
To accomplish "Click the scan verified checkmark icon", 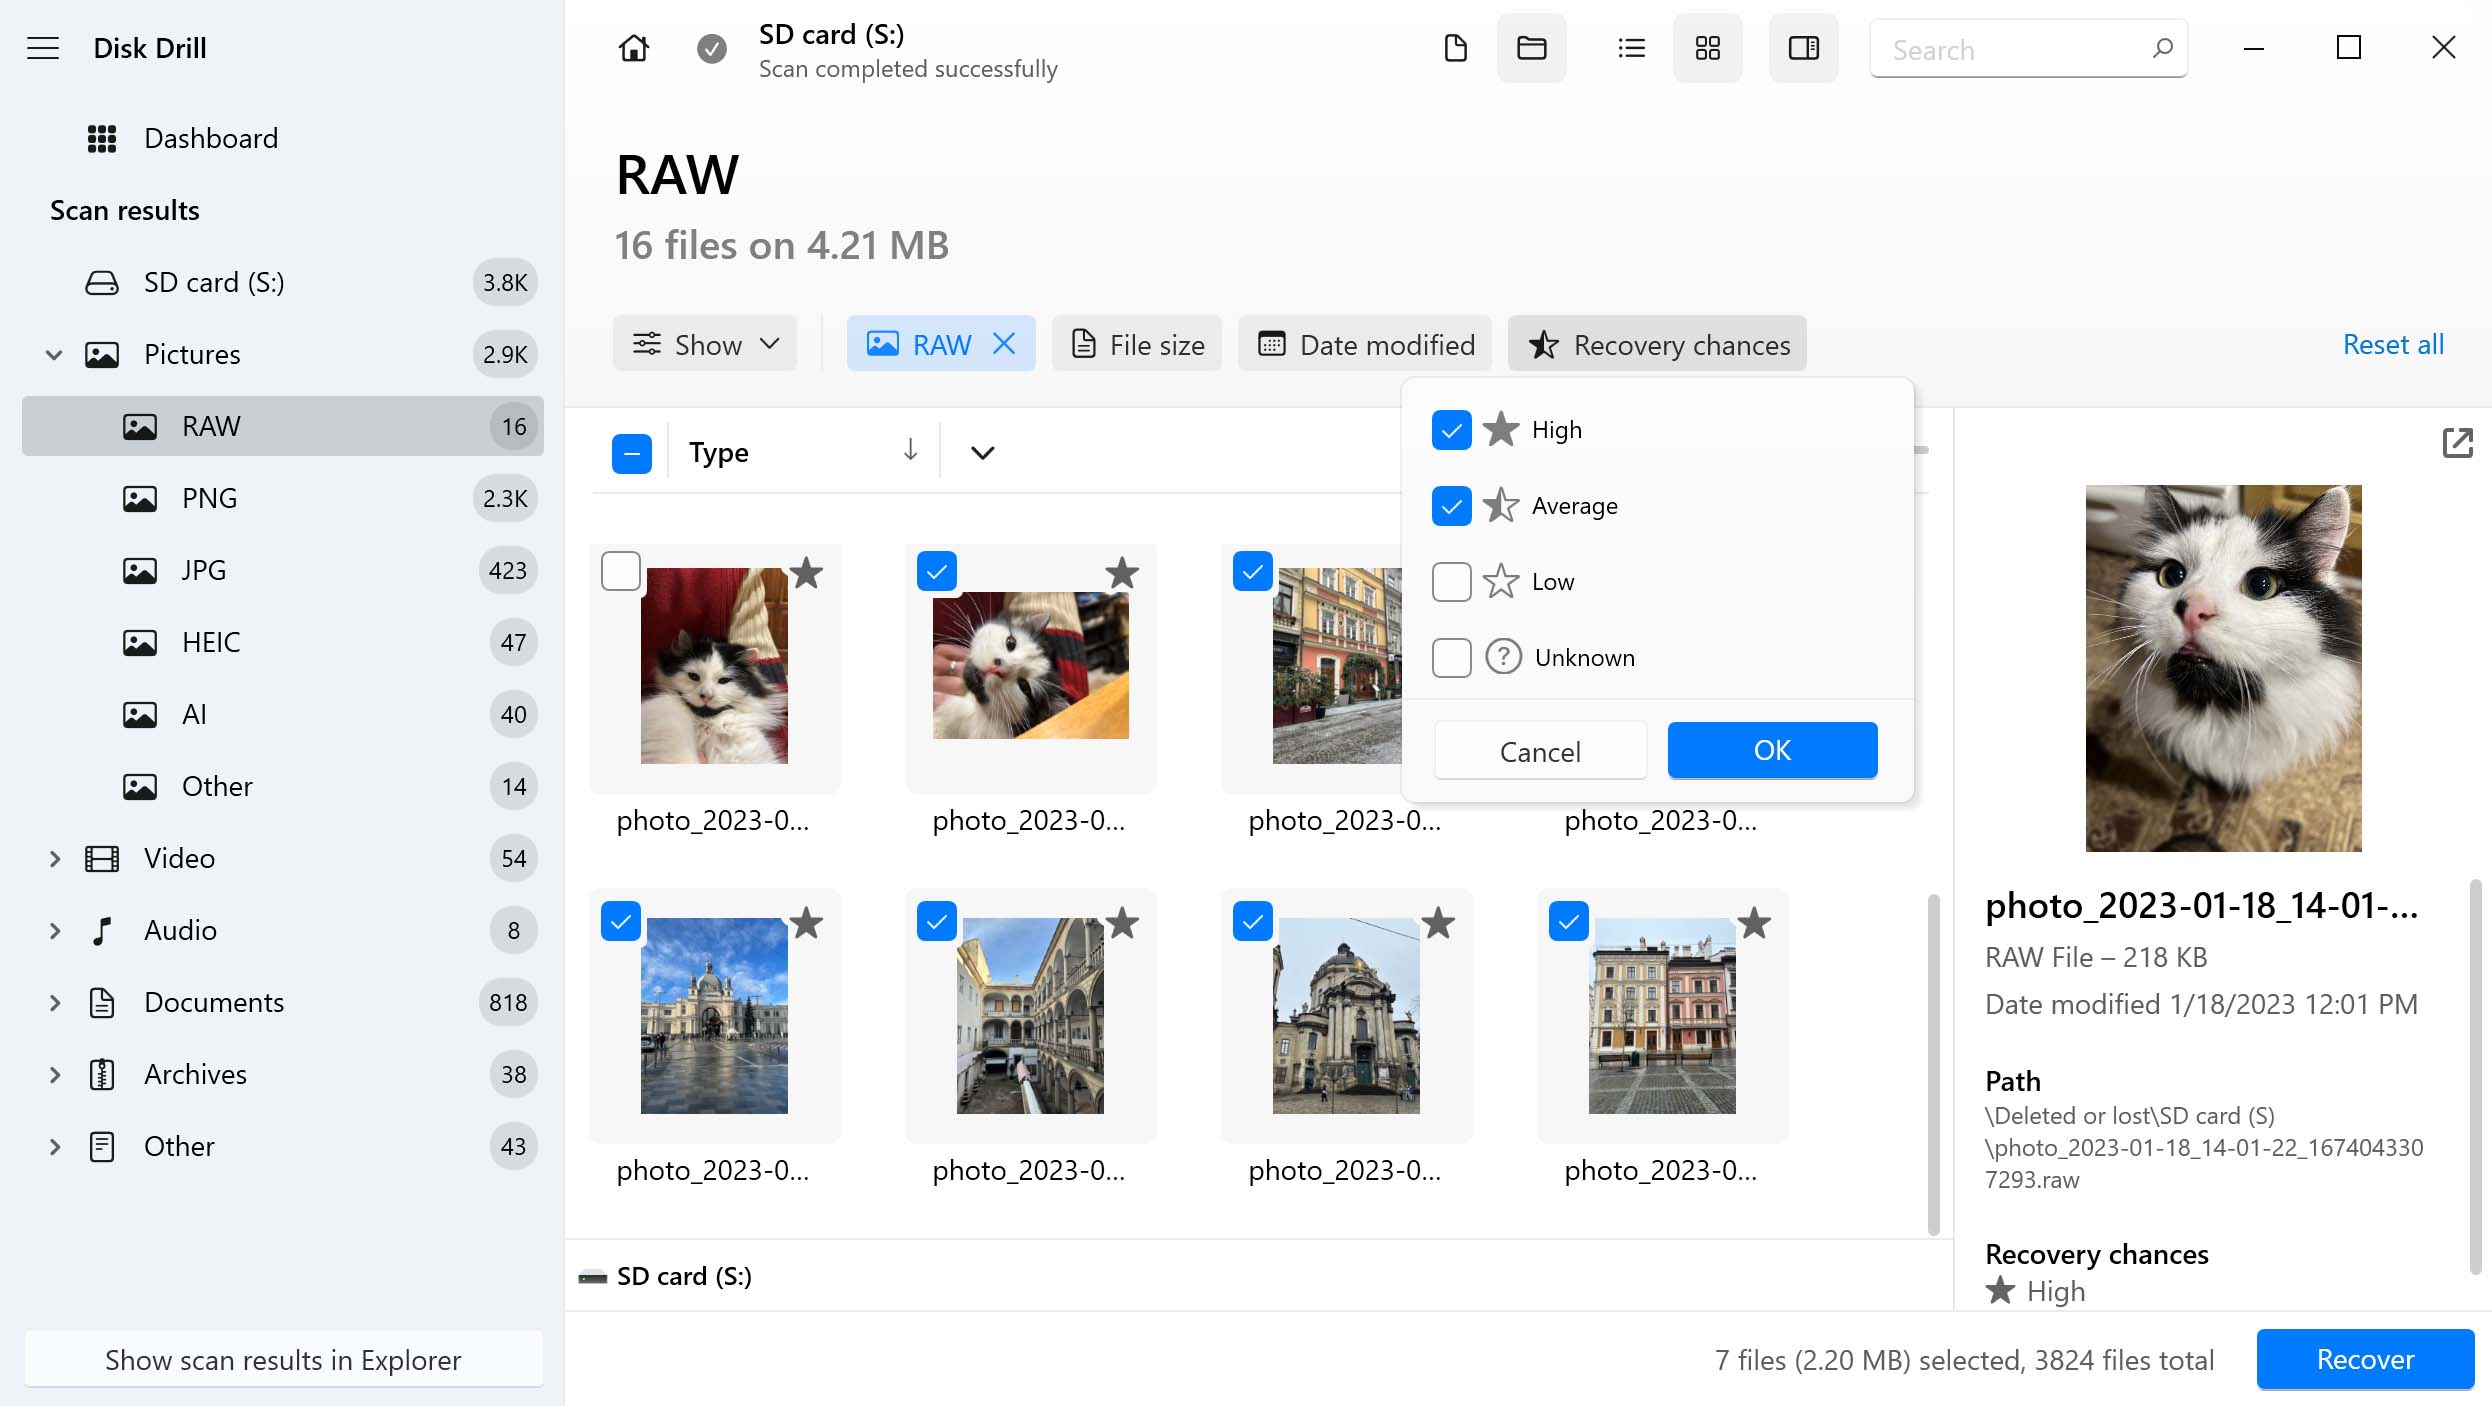I will coord(712,48).
